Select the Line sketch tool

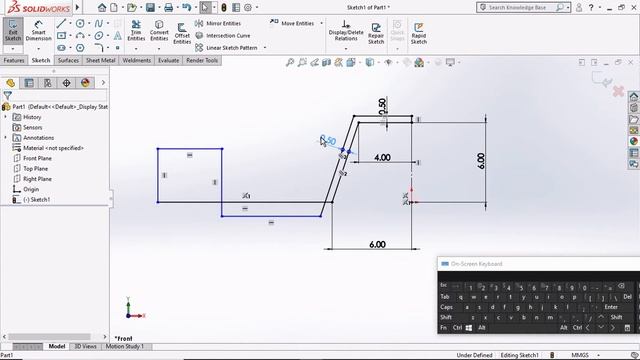click(x=61, y=23)
